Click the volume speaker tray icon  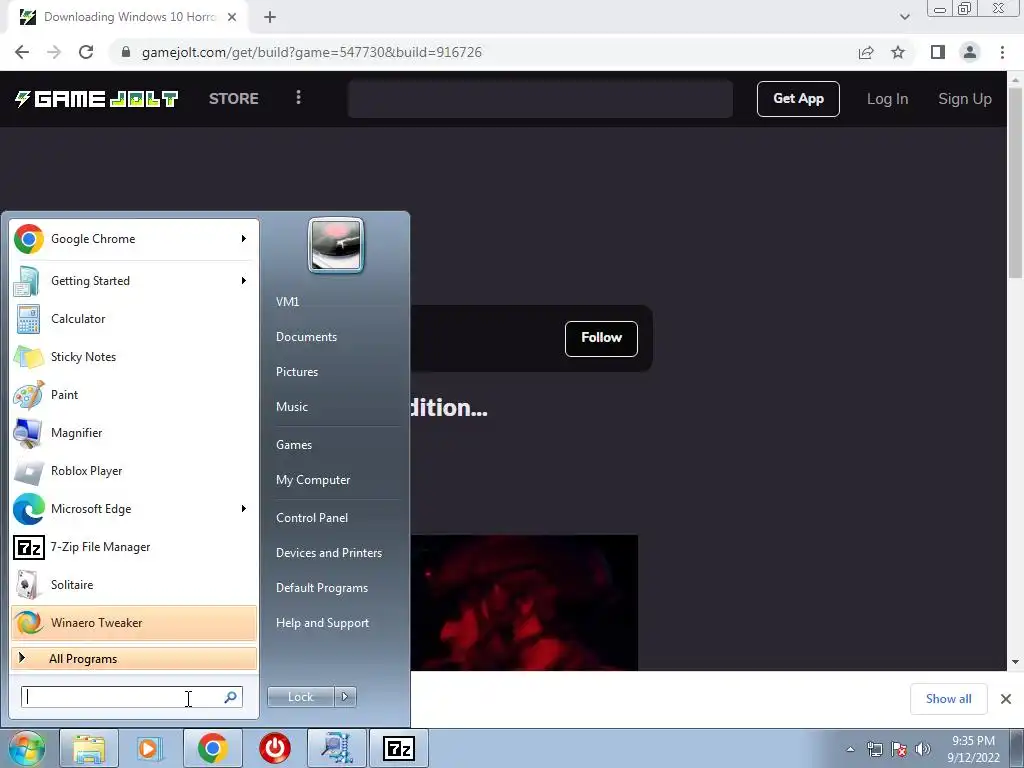pyautogui.click(x=923, y=749)
